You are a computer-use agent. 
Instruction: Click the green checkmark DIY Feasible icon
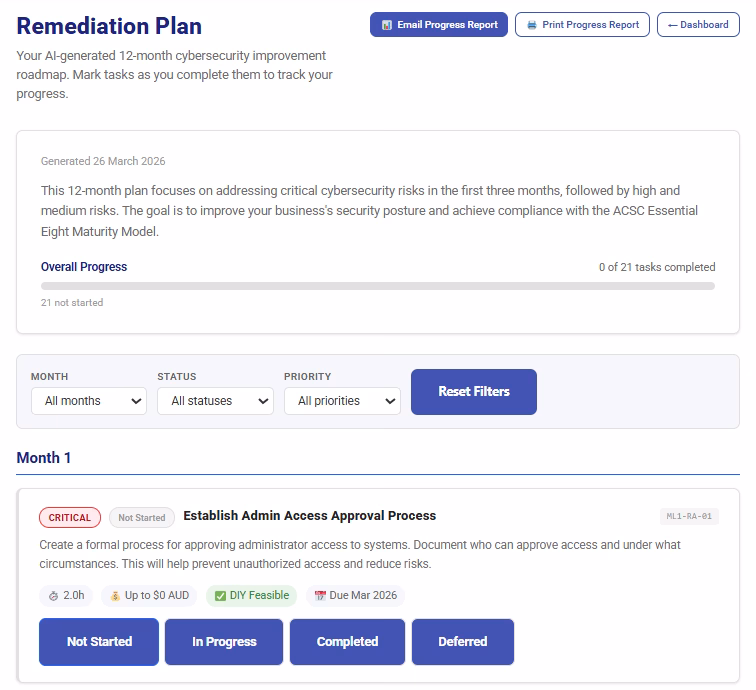click(x=220, y=596)
